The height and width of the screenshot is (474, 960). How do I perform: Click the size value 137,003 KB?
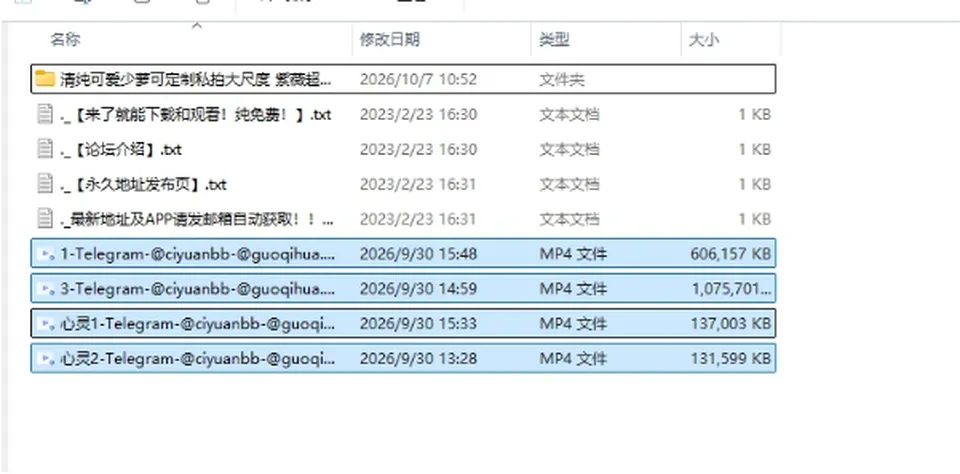pos(730,323)
